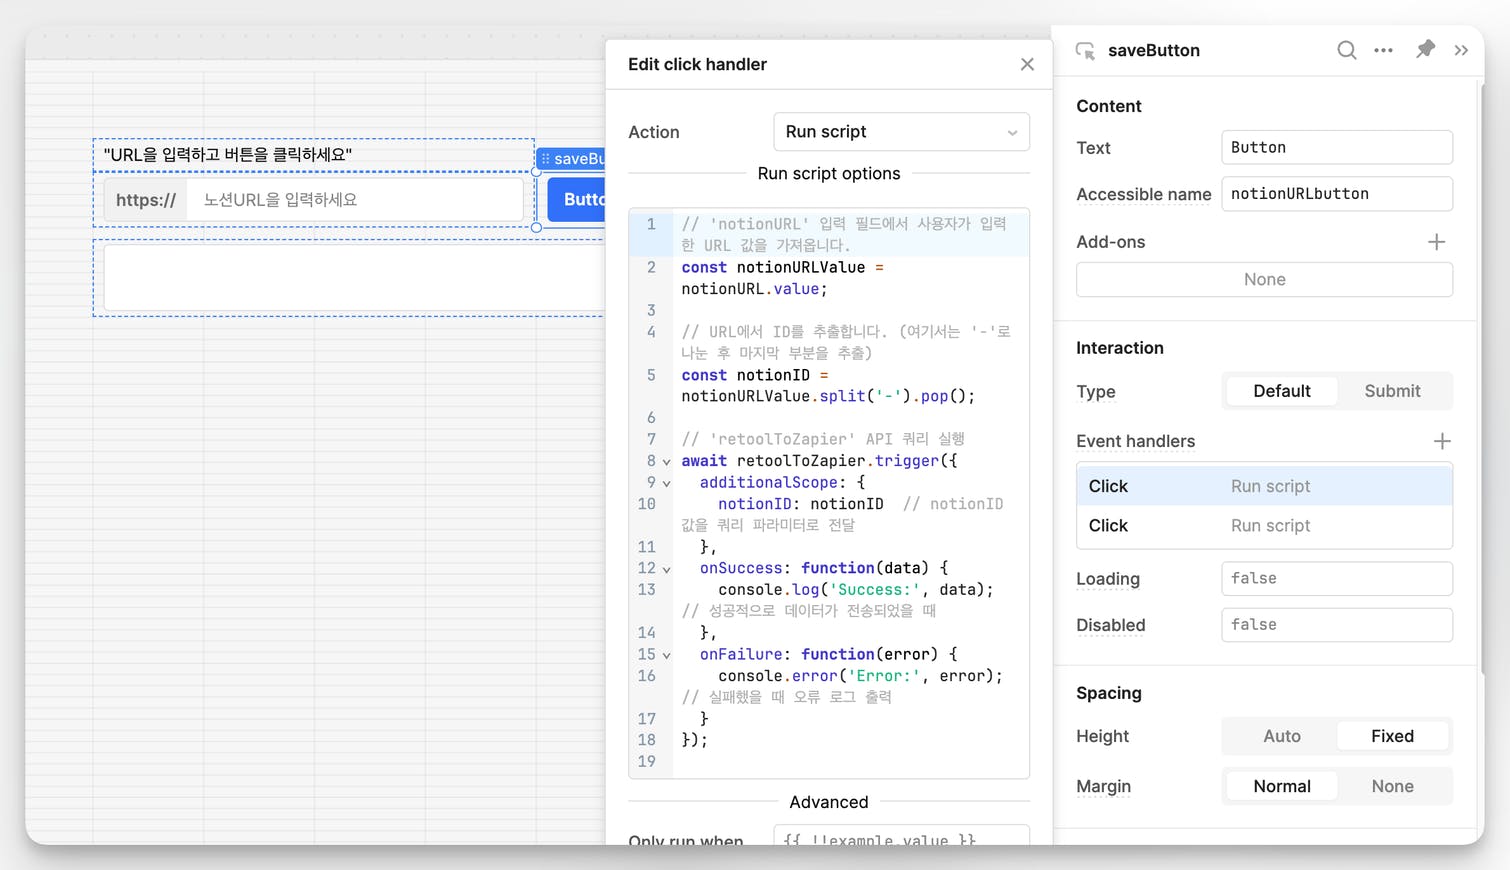Collapse the inspector with double chevron icon
Screen dimensions: 1510x870
click(x=1461, y=50)
